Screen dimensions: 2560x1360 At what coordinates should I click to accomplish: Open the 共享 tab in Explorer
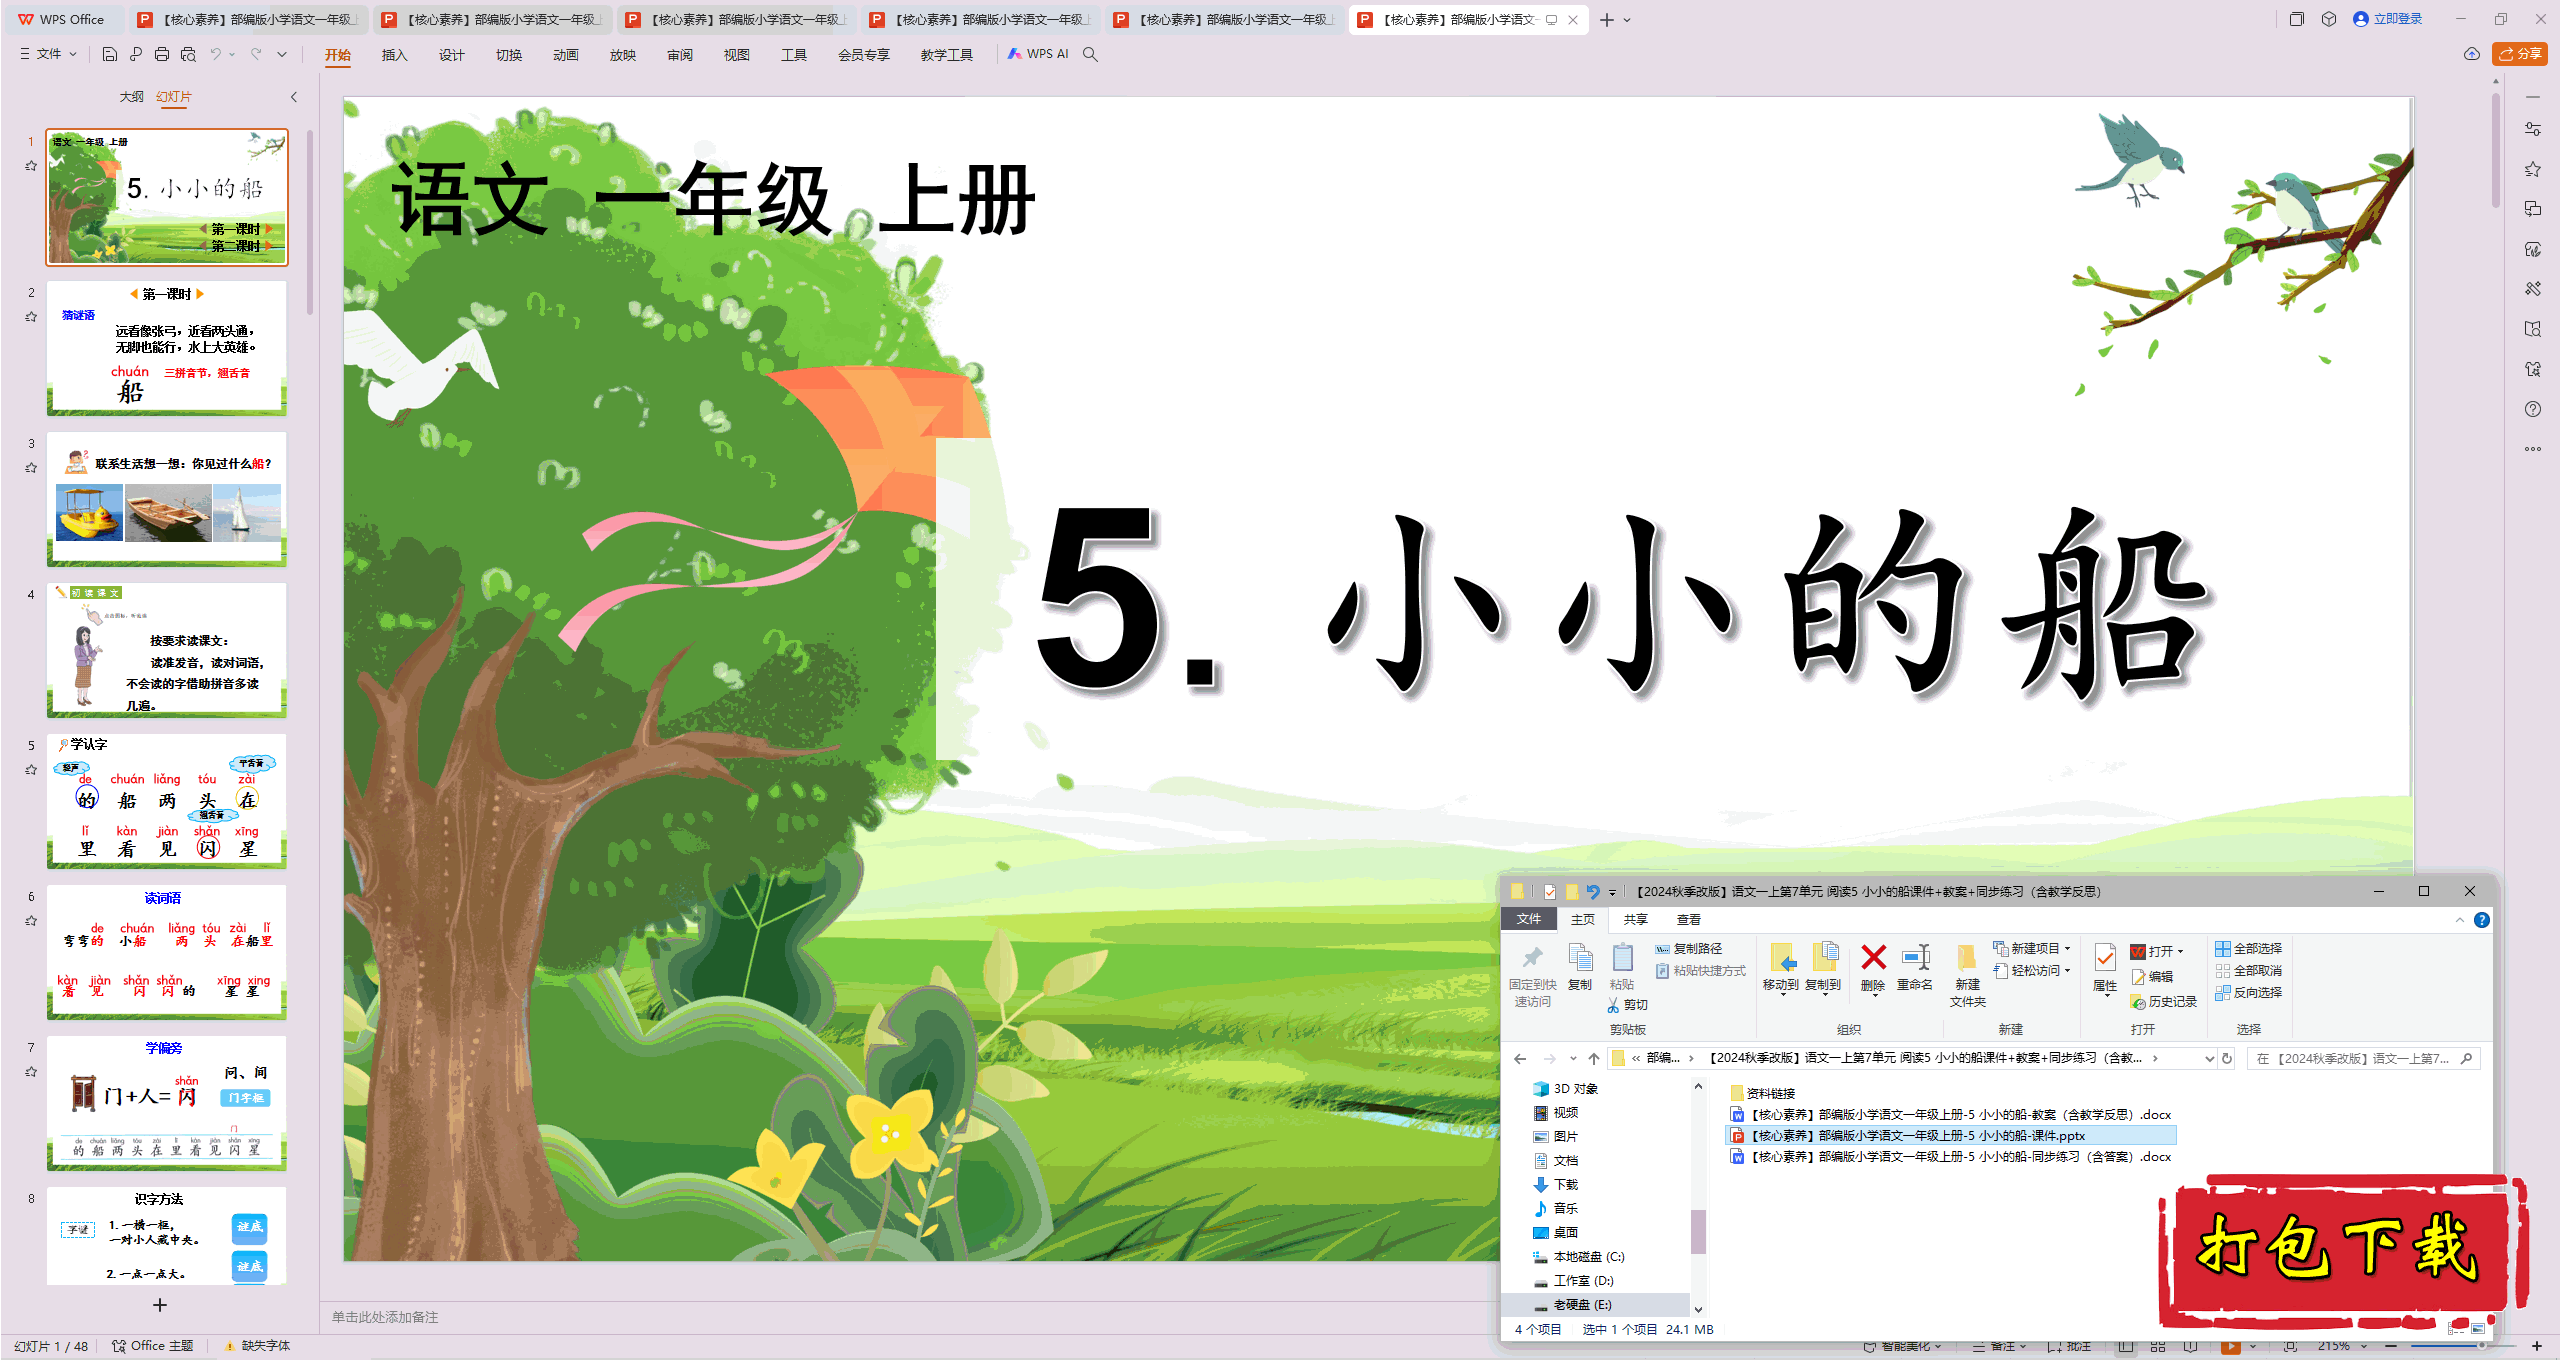(1635, 919)
